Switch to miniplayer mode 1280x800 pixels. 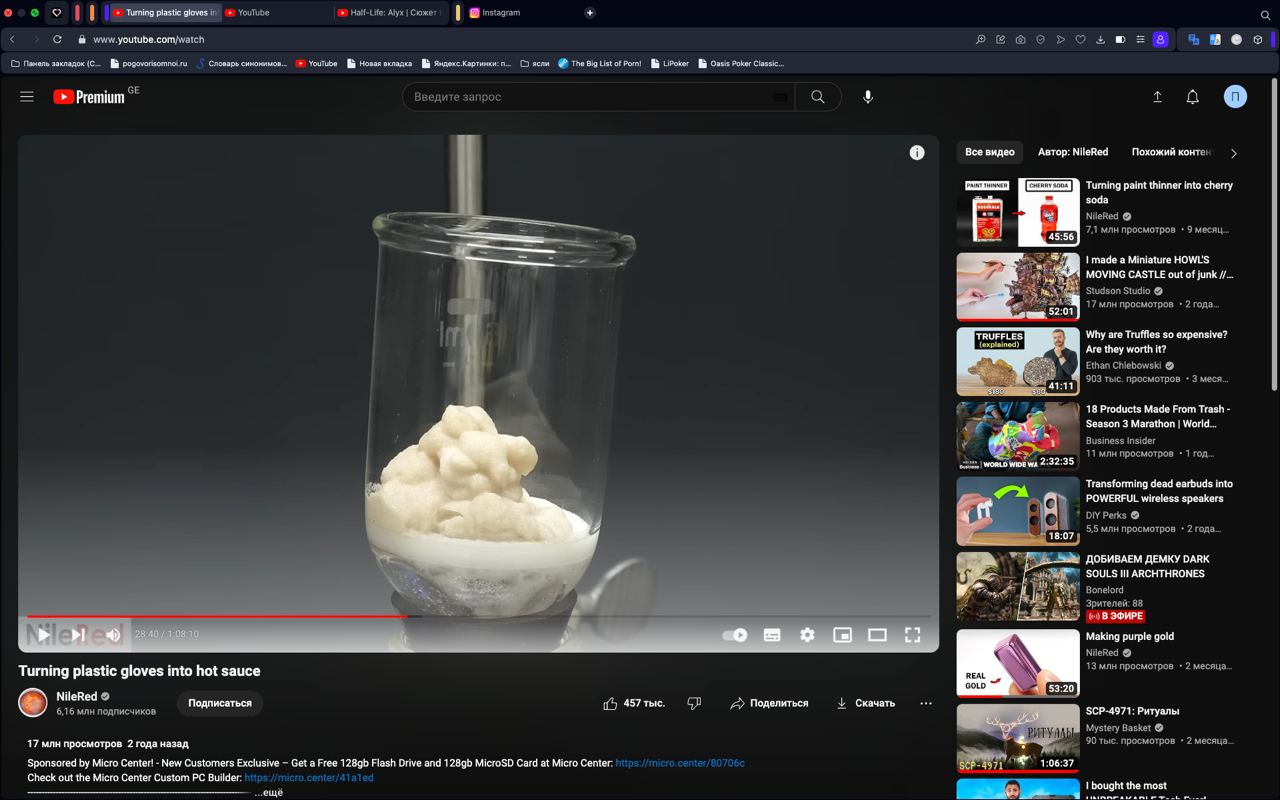[843, 635]
